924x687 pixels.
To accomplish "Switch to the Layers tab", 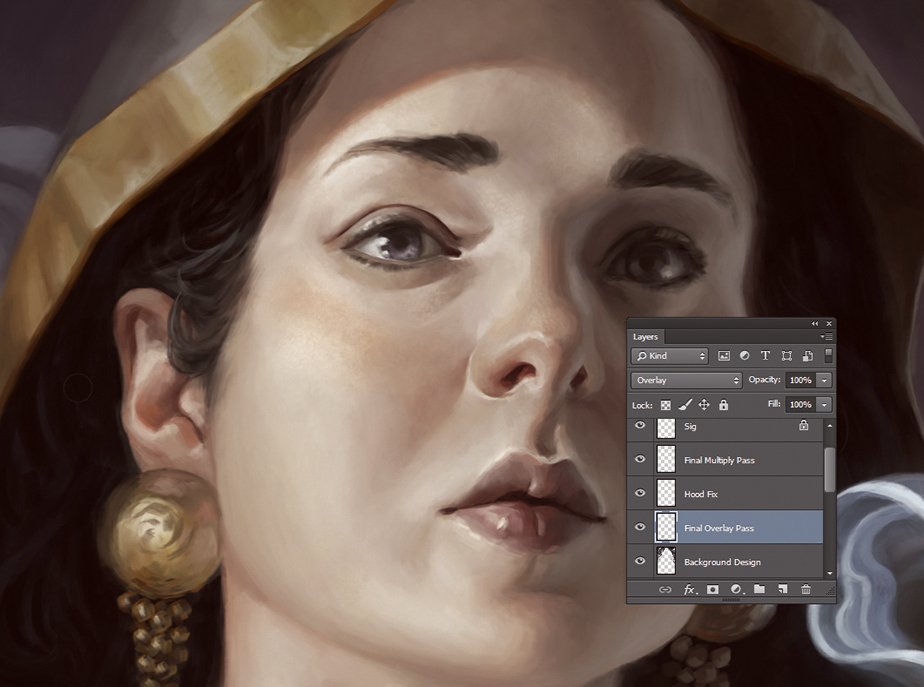I will (x=645, y=337).
